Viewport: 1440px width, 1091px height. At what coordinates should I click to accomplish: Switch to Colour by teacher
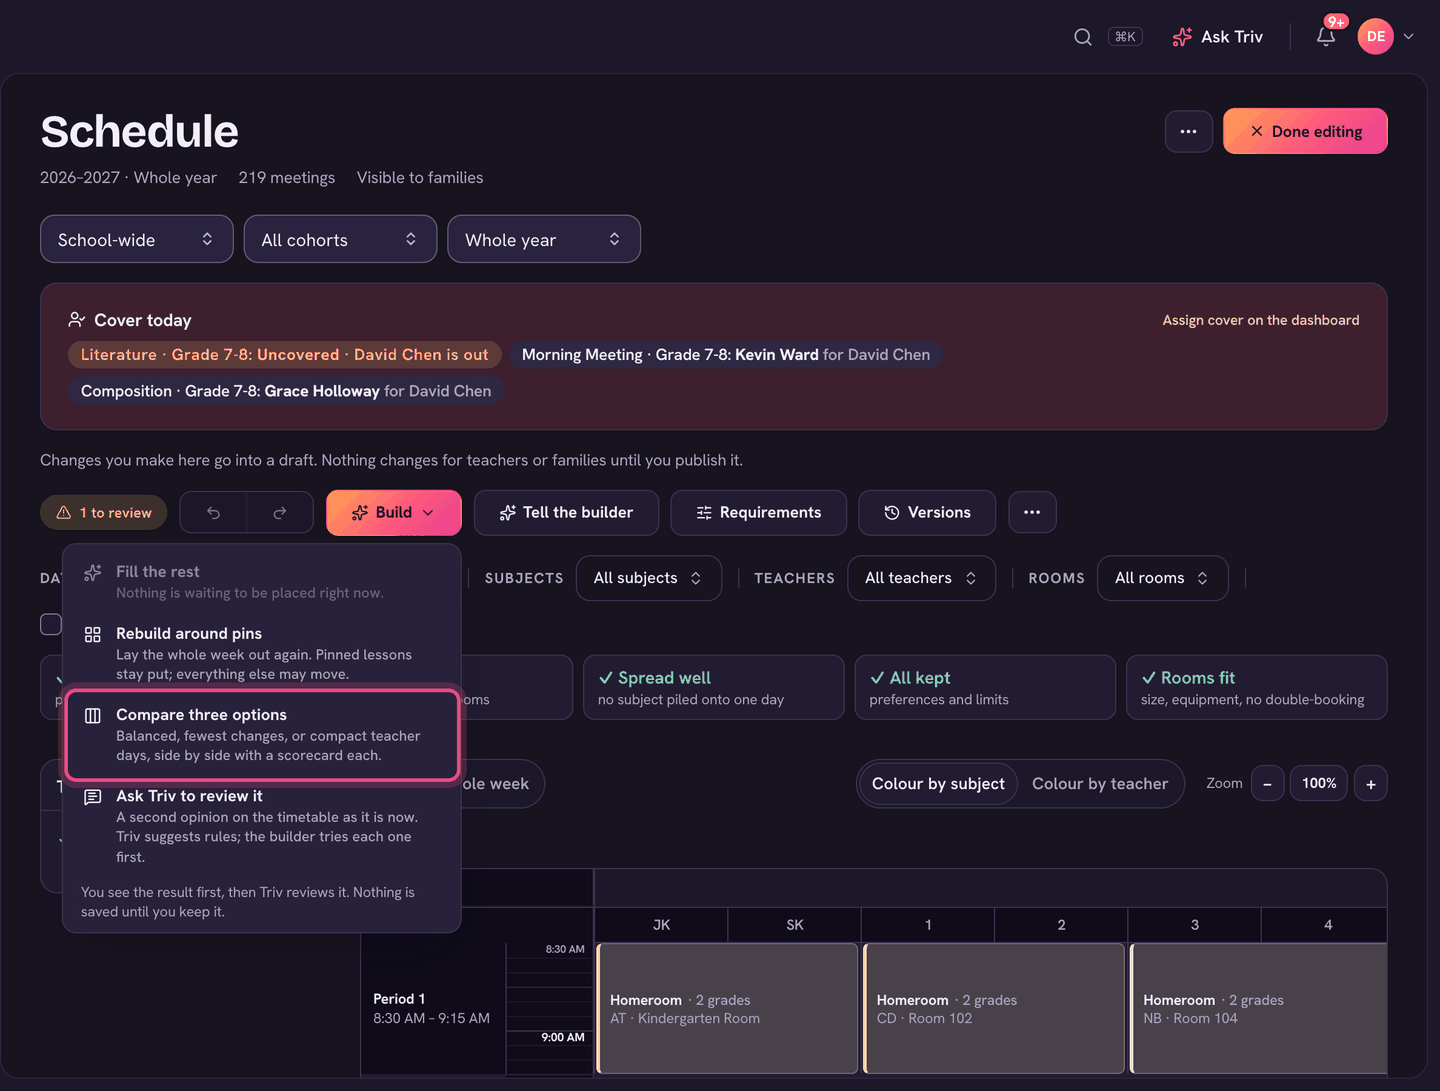(x=1100, y=784)
